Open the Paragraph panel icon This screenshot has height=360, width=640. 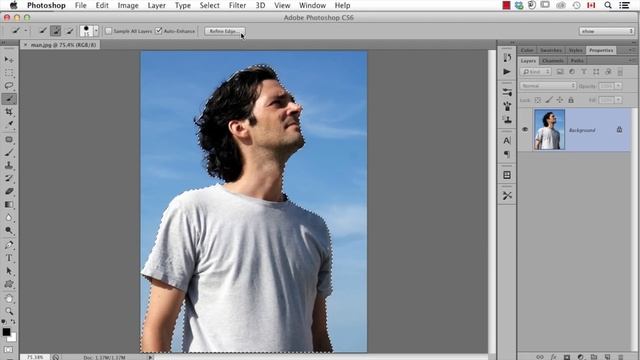point(507,154)
